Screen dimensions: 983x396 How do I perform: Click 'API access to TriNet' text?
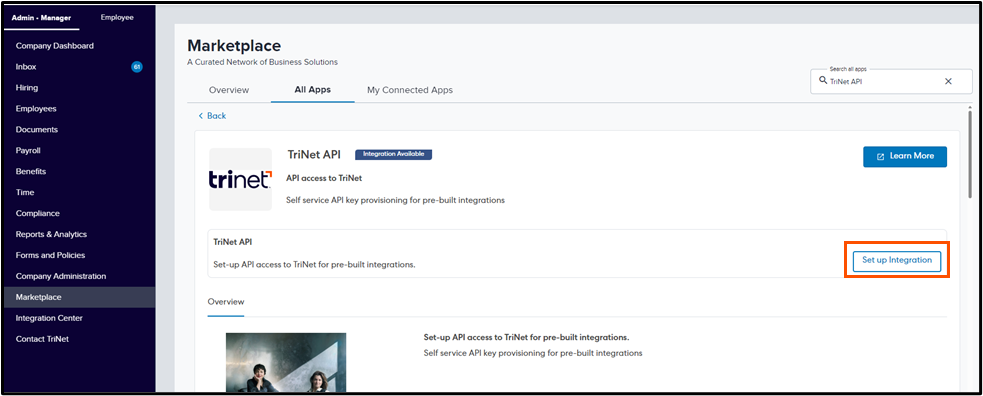(323, 179)
